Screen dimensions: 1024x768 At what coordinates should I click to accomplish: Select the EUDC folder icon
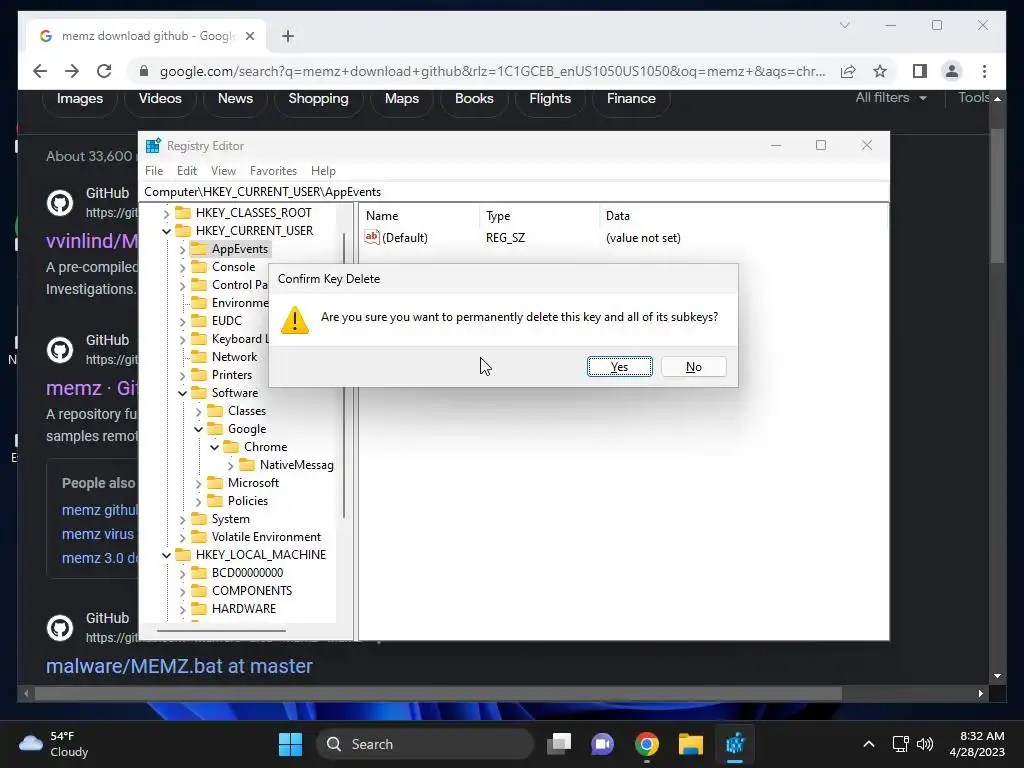click(x=199, y=321)
